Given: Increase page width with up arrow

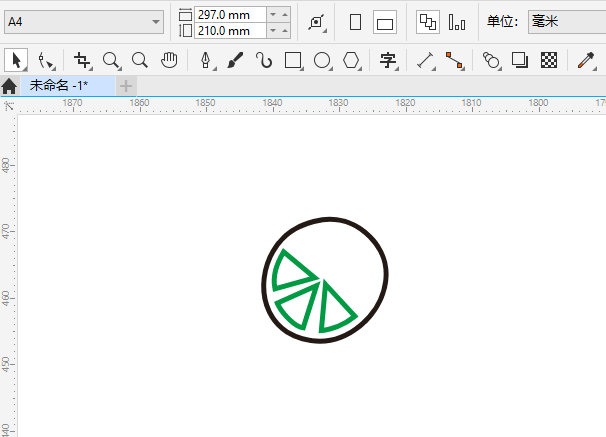Looking at the screenshot, I should click(x=285, y=15).
